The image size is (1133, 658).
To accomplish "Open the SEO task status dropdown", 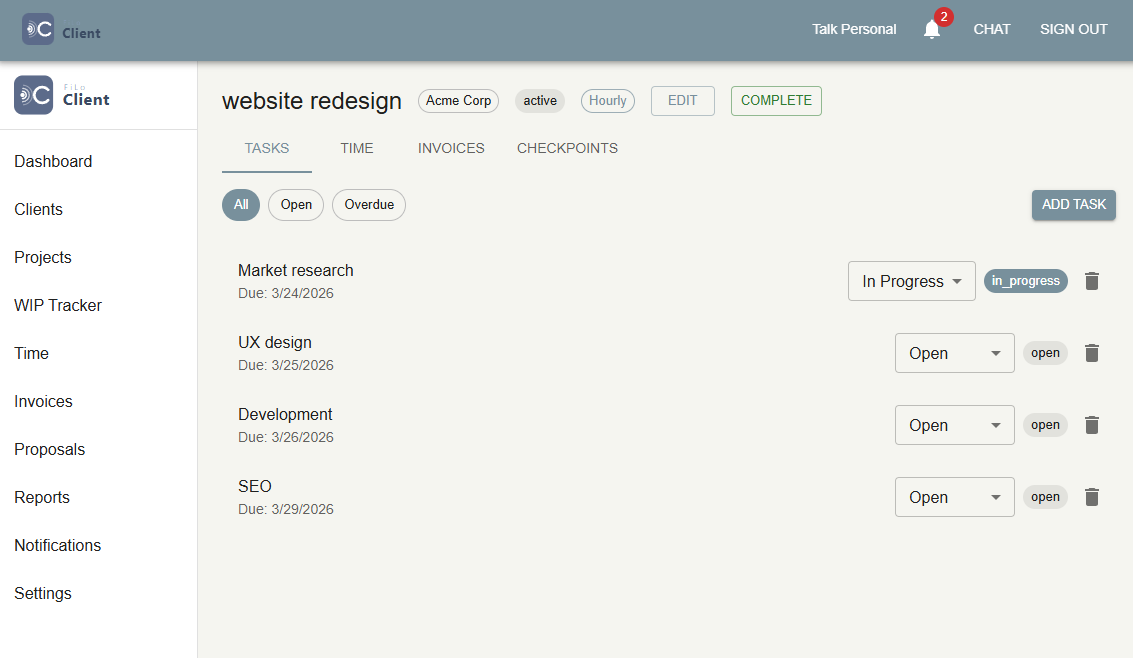I will point(954,497).
